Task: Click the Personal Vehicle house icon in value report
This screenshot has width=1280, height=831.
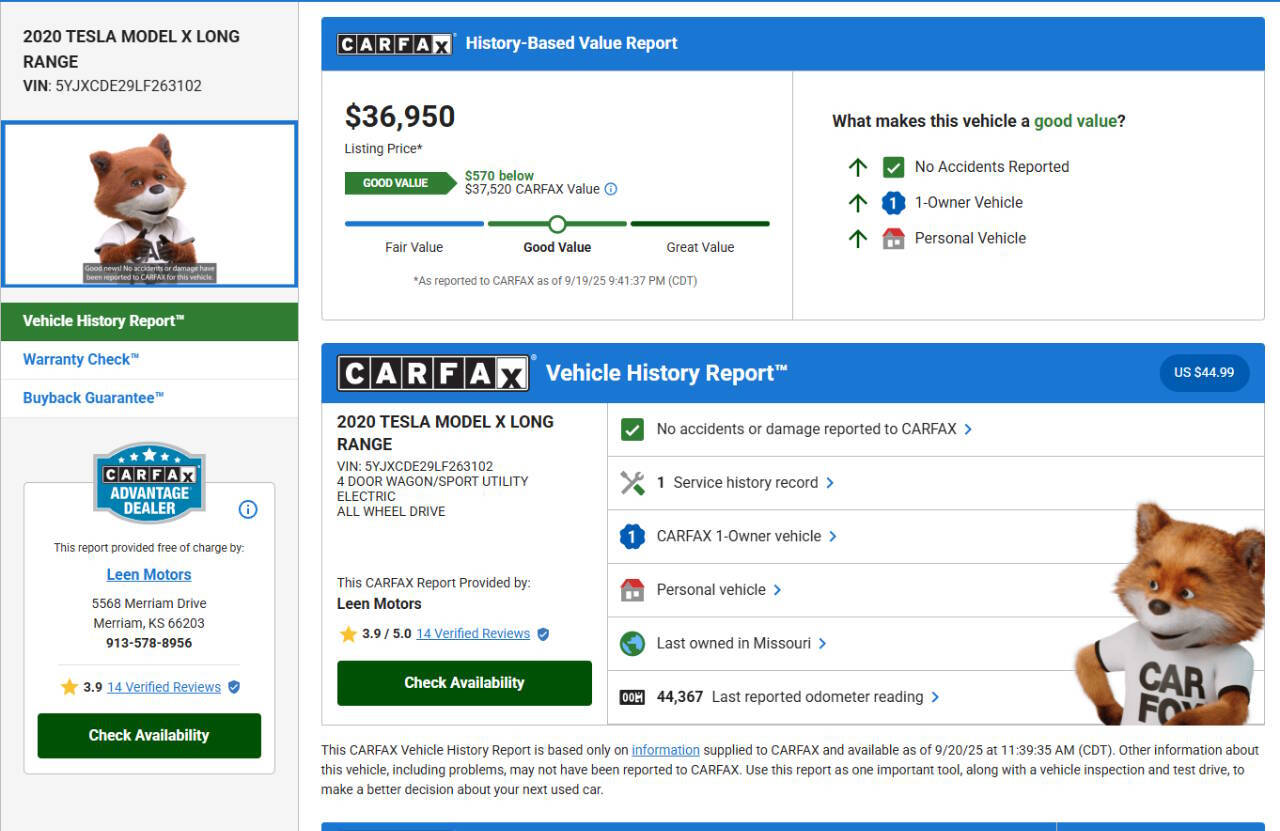Action: (893, 238)
